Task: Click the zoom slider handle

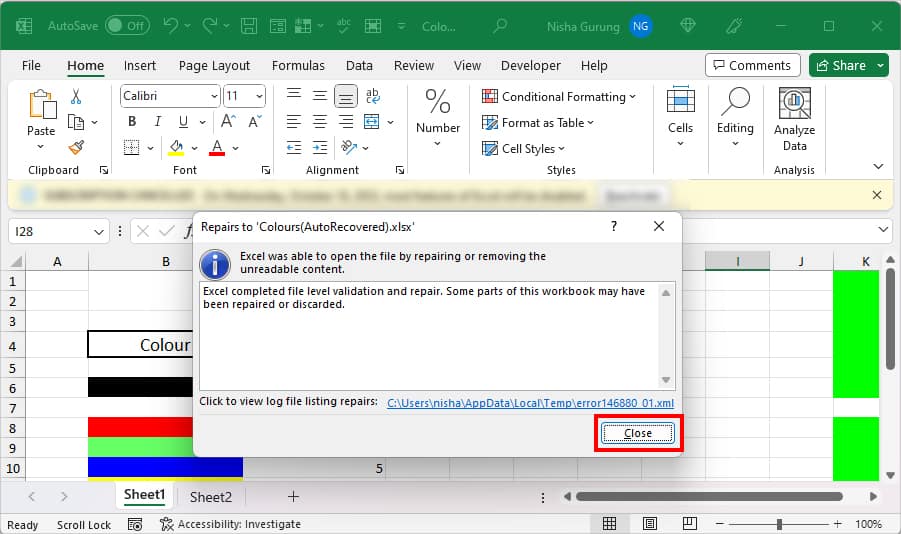Action: pos(779,524)
